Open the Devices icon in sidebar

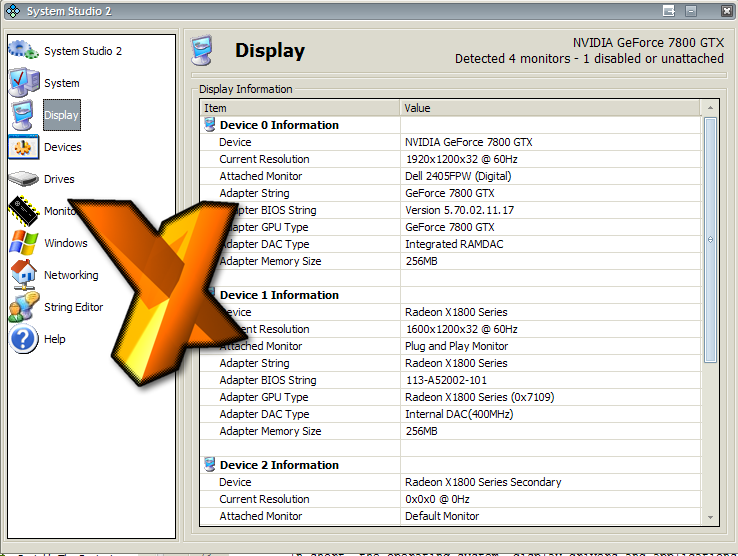(24, 147)
